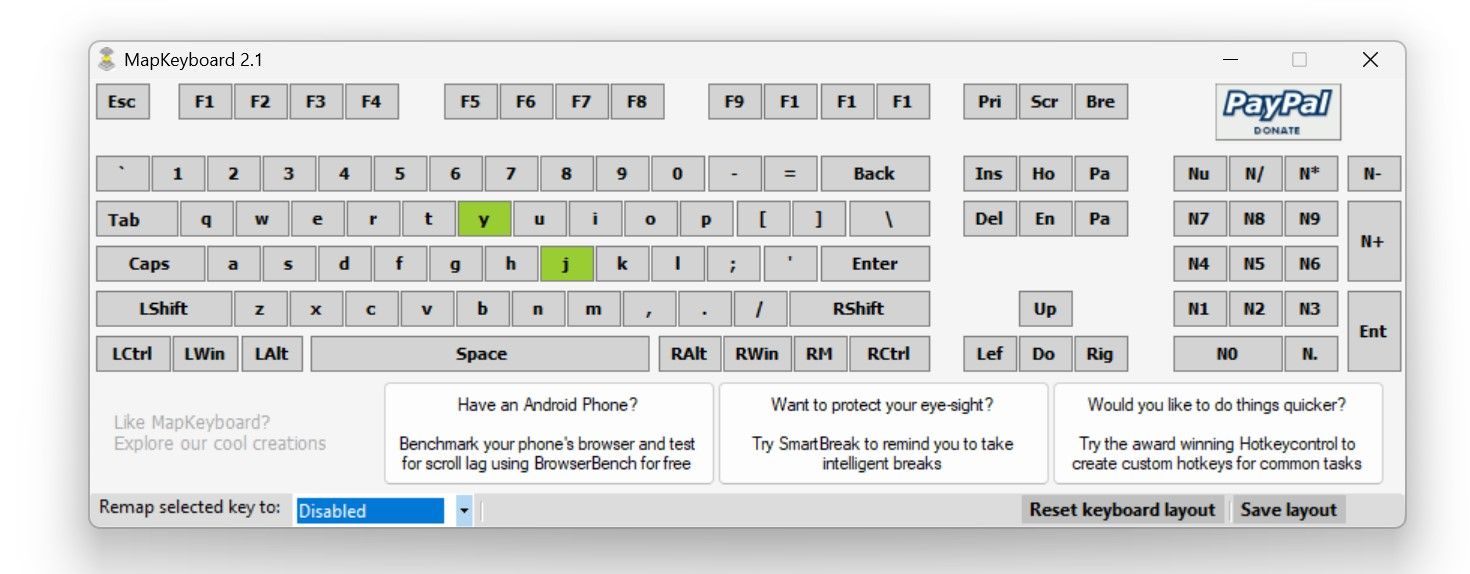Screen dimensions: 1470x574
Task: Click the MapKeyboard app icon in title bar
Action: click(x=107, y=60)
